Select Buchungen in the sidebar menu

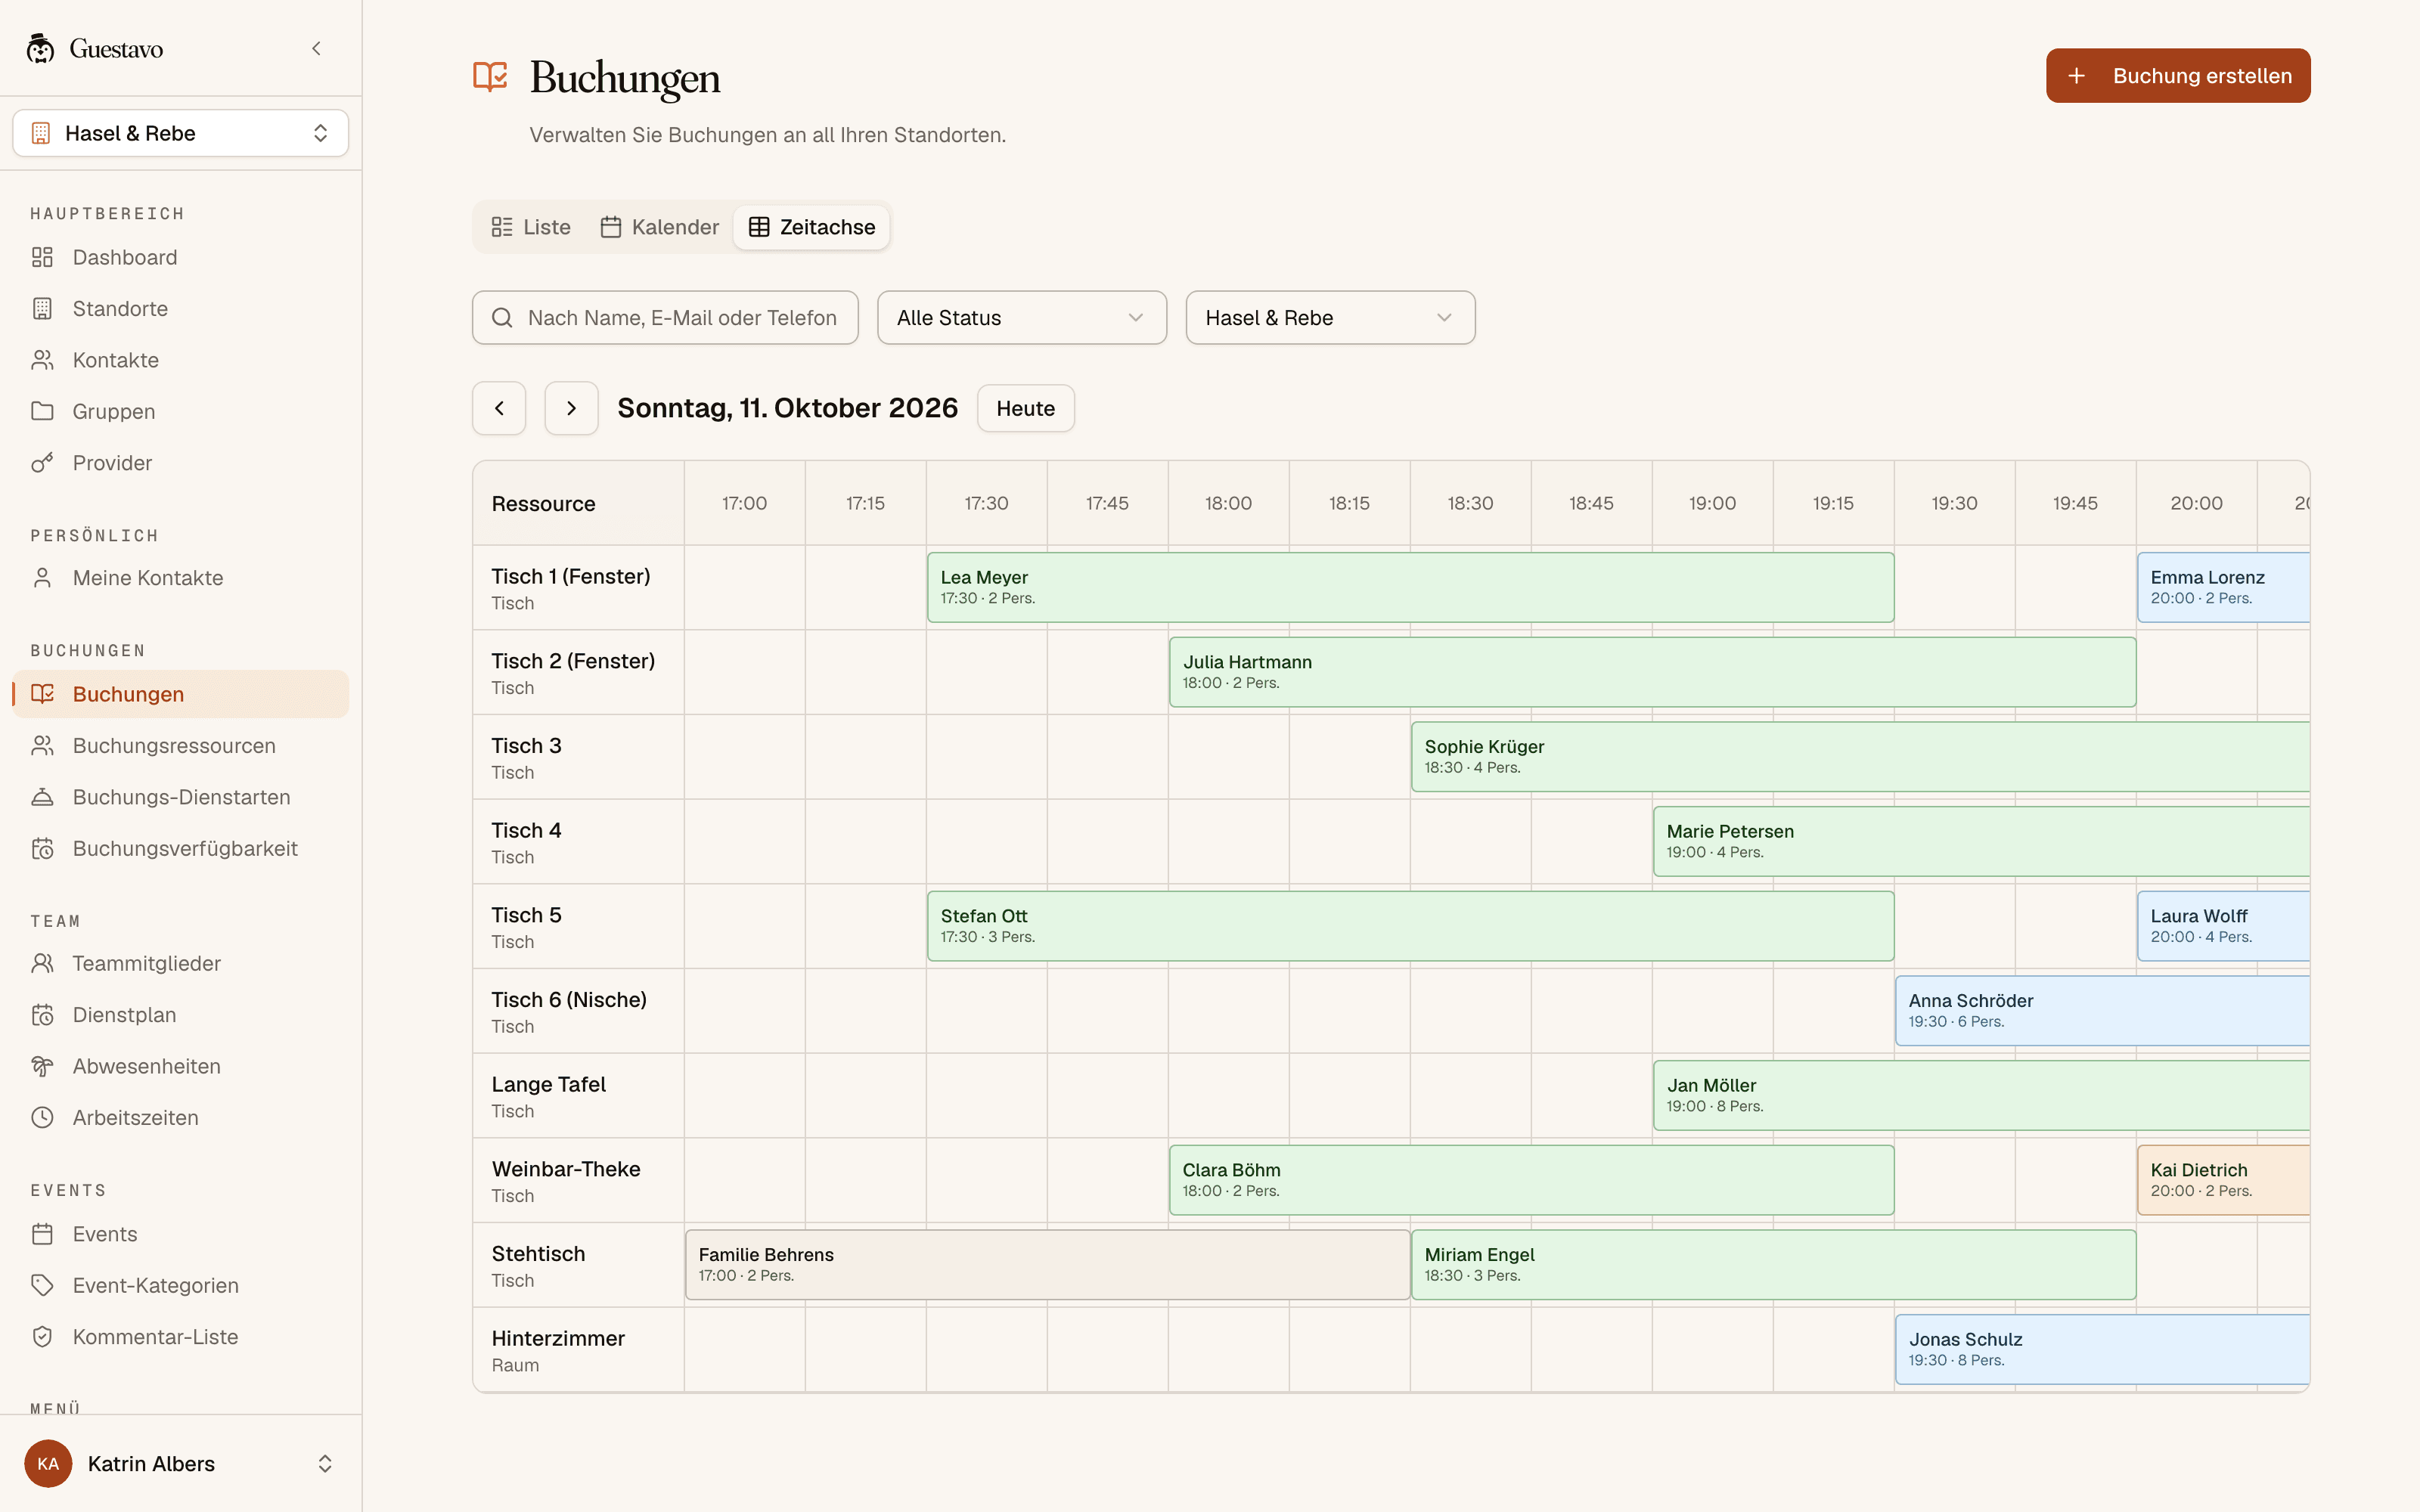181,694
